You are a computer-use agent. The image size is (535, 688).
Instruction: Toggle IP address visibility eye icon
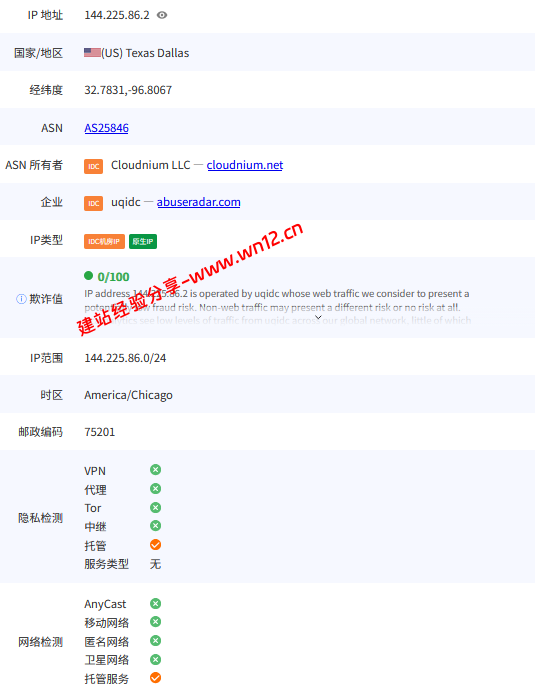pos(162,15)
